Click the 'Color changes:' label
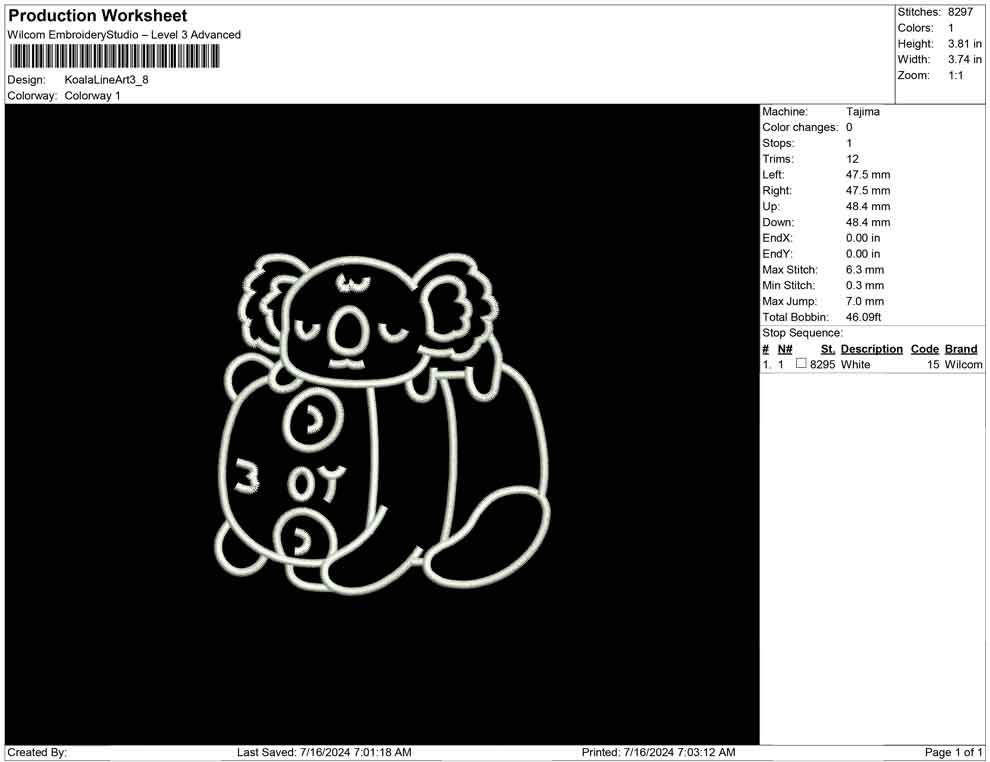 coord(800,128)
